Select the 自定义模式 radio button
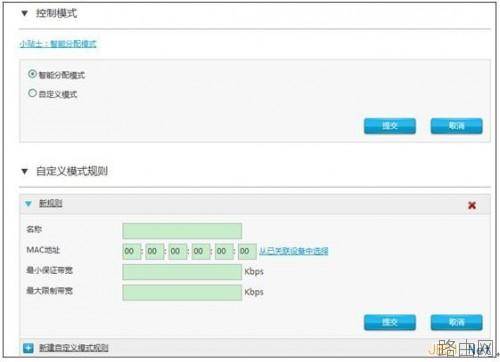The image size is (500, 362). tap(32, 93)
